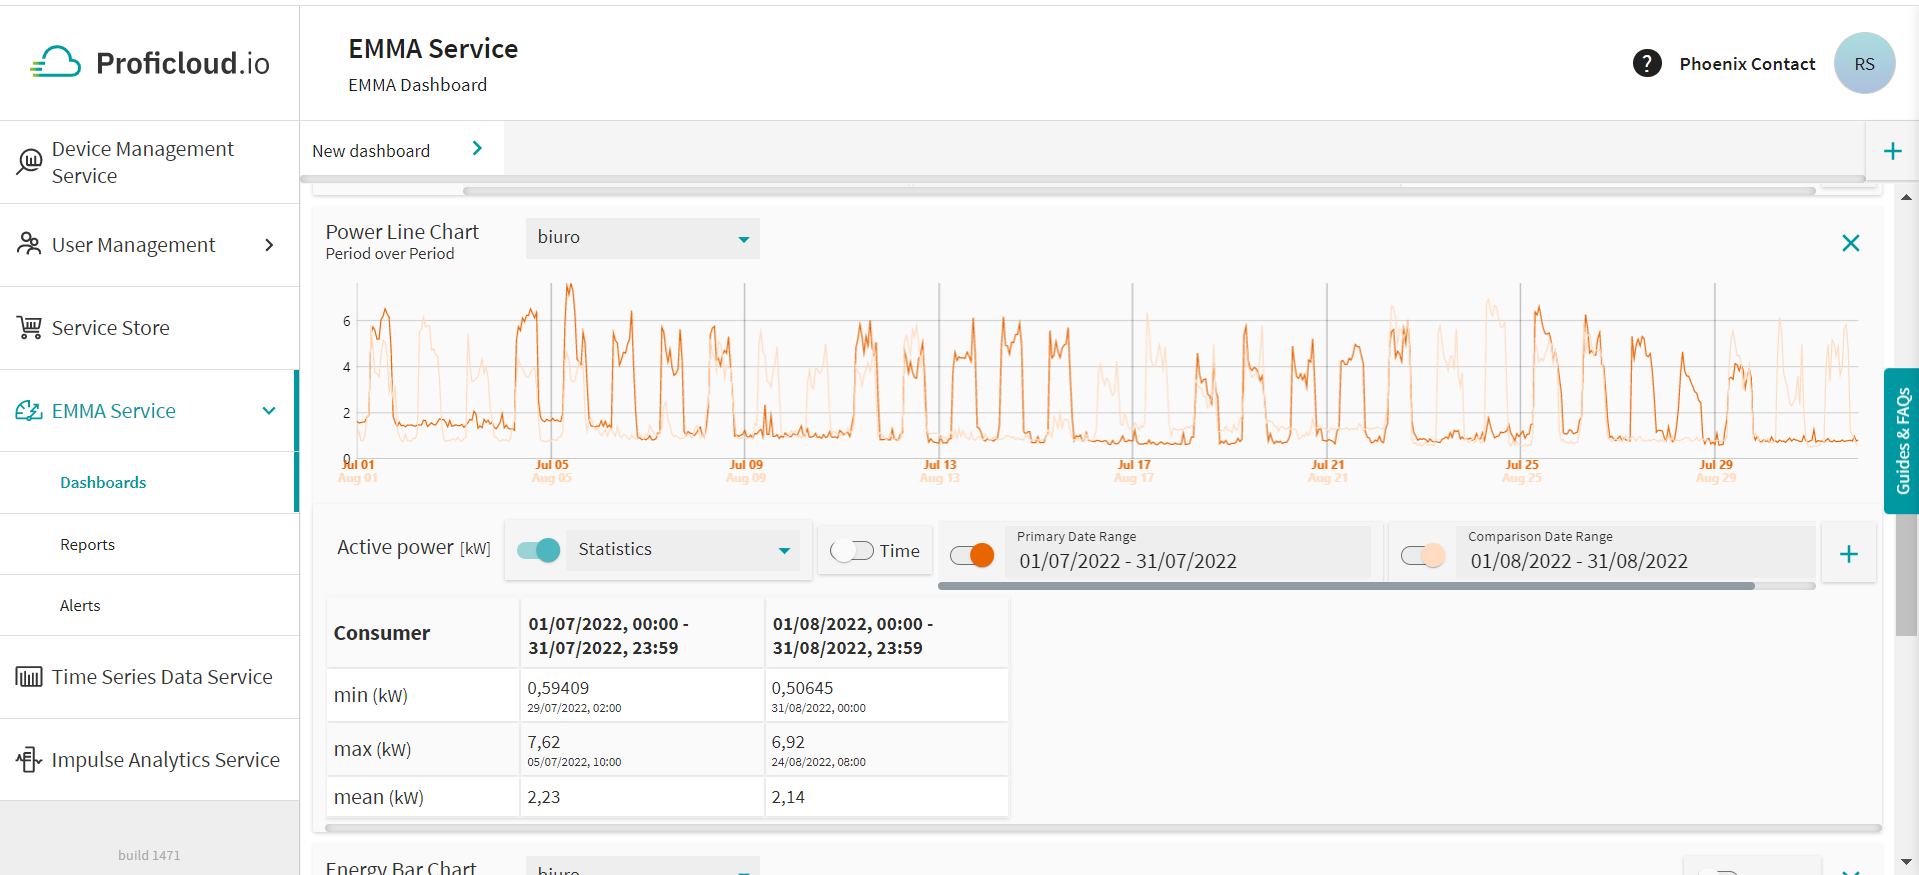Screen dimensions: 1919x875
Task: Click the build 1471 text
Action: click(x=149, y=855)
